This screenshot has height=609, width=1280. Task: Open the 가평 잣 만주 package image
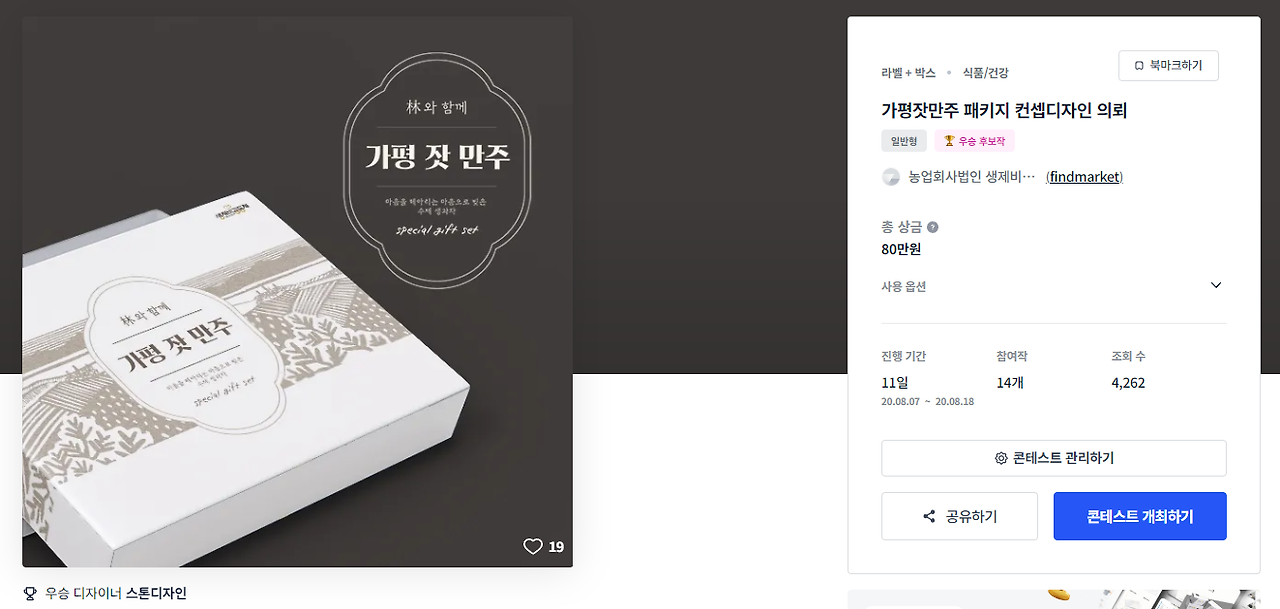[298, 292]
